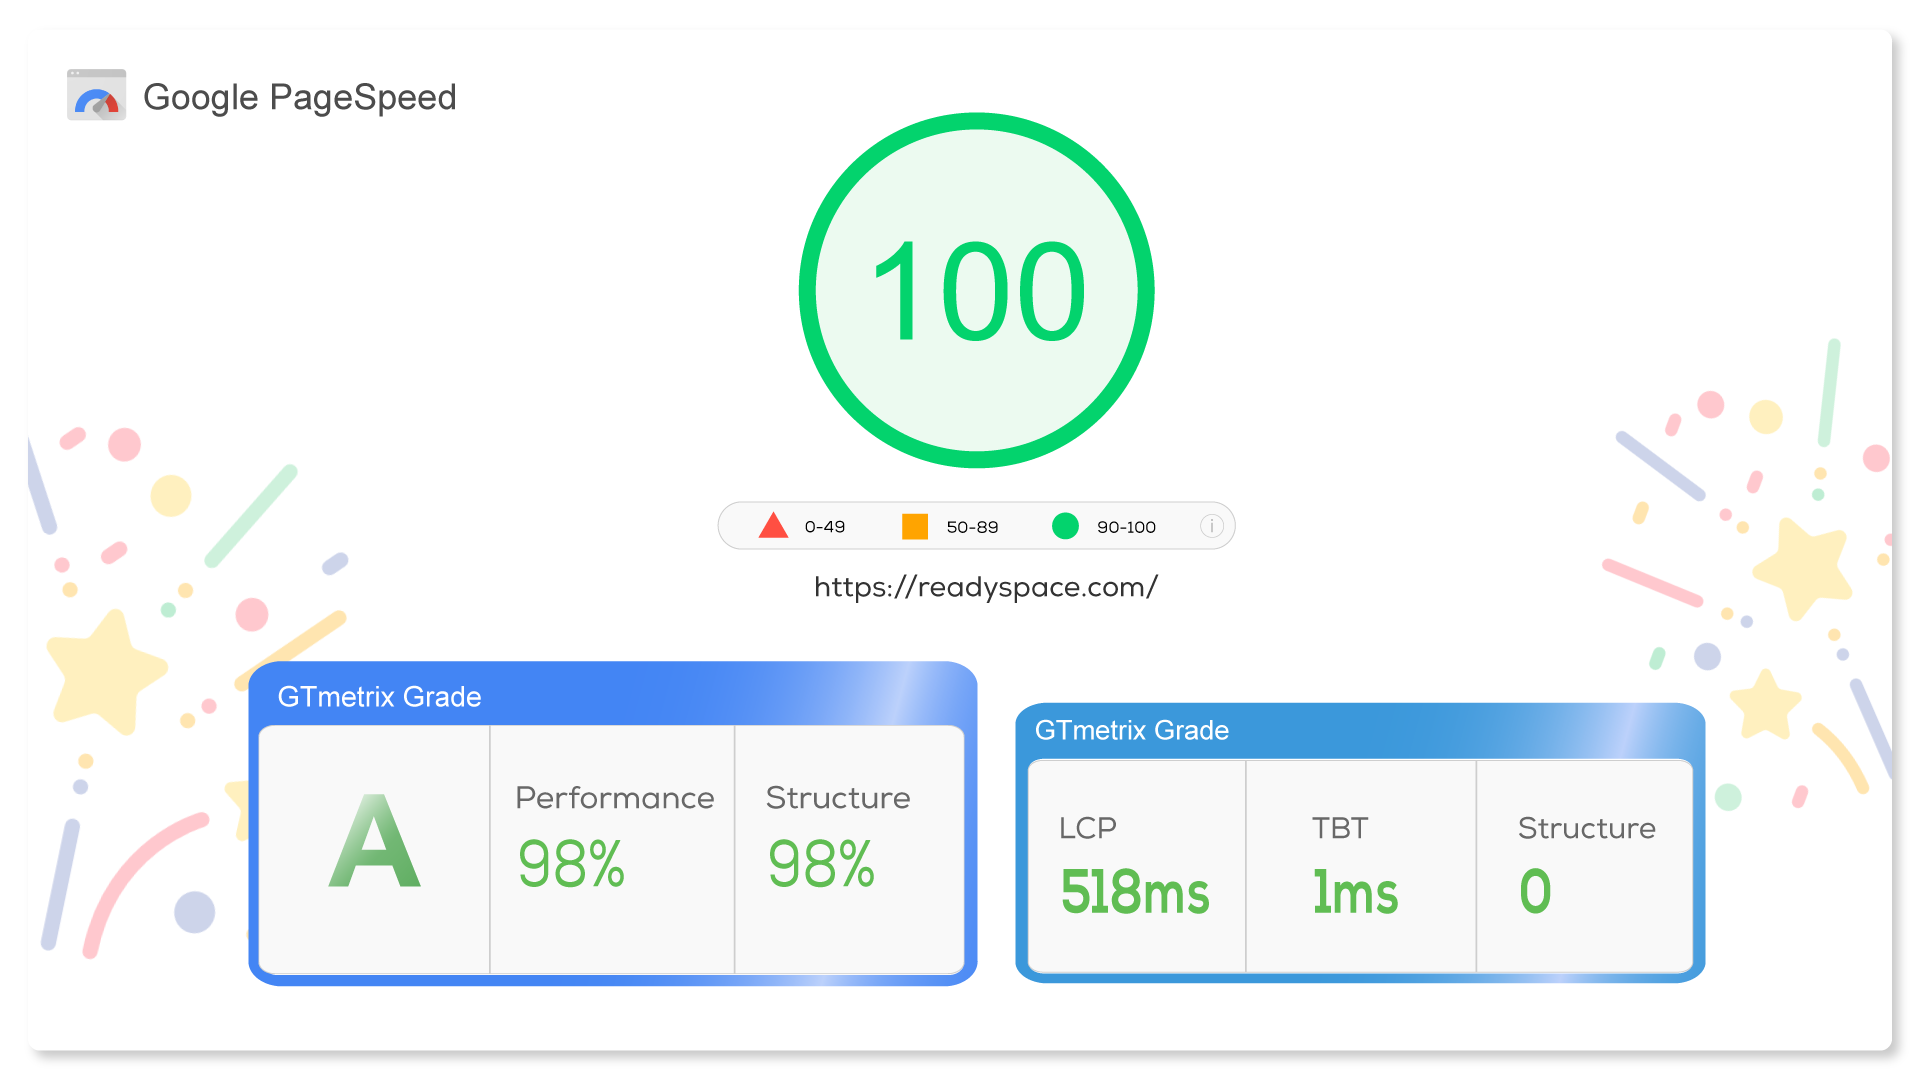Select the TBT 1ms metric cell
The height and width of the screenshot is (1080, 1920).
(1355, 893)
